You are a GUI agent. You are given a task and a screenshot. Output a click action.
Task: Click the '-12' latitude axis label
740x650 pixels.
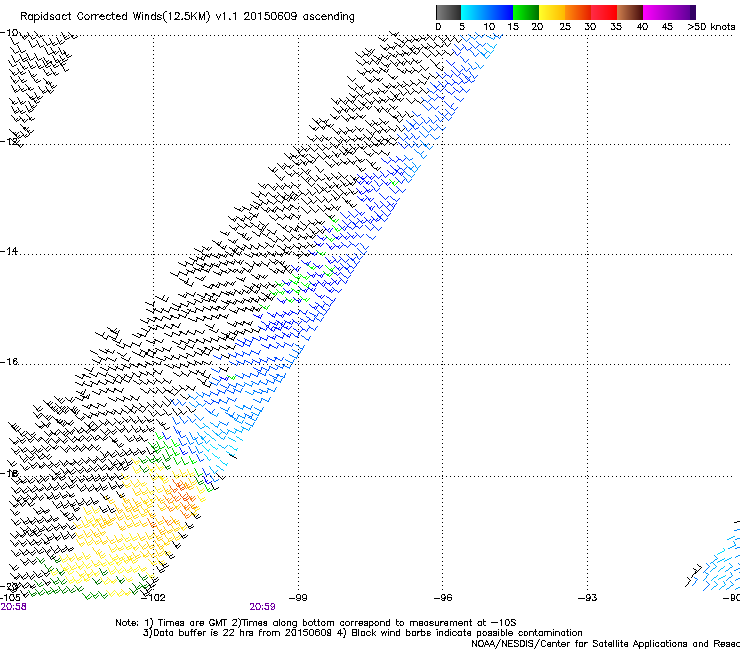9,142
